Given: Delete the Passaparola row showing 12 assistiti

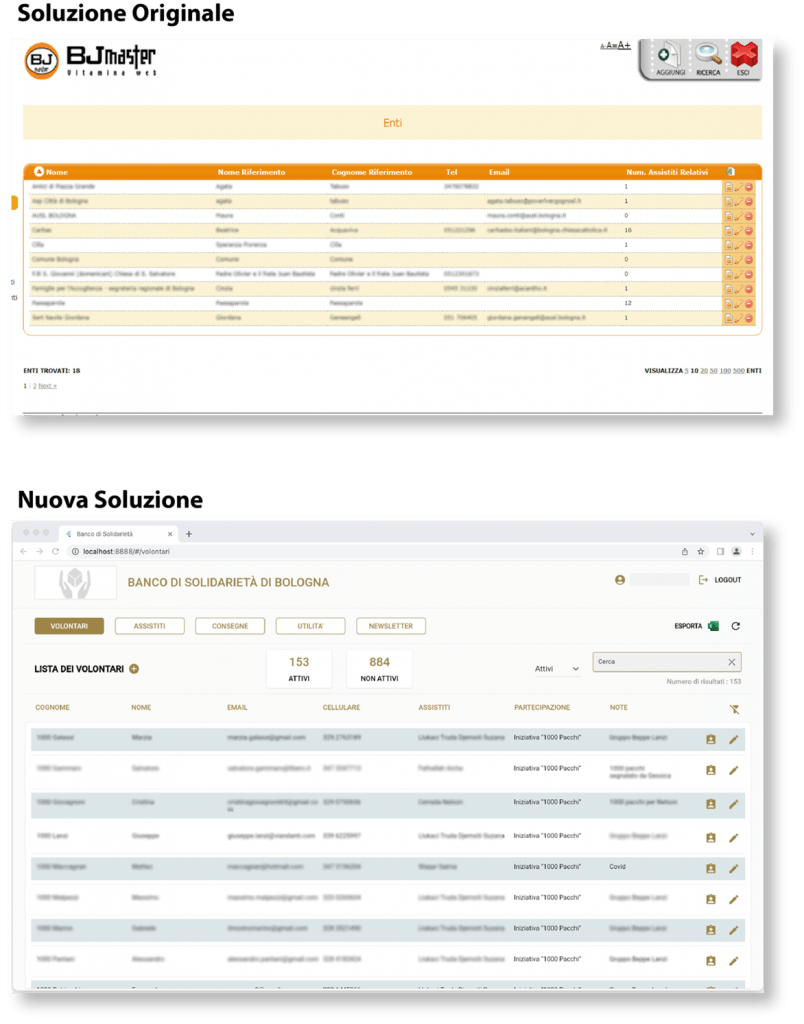Looking at the screenshot, I should pyautogui.click(x=749, y=304).
